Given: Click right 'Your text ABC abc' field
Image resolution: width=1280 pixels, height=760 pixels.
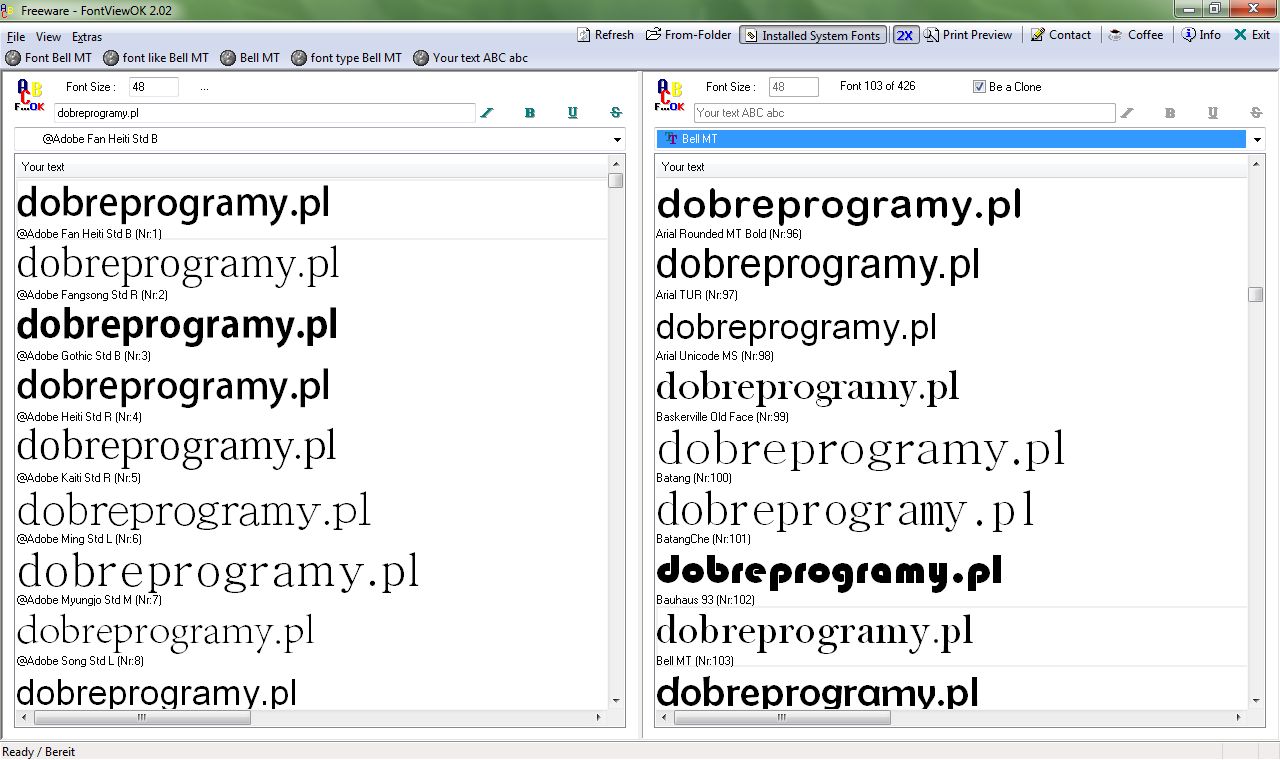Looking at the screenshot, I should (x=905, y=113).
